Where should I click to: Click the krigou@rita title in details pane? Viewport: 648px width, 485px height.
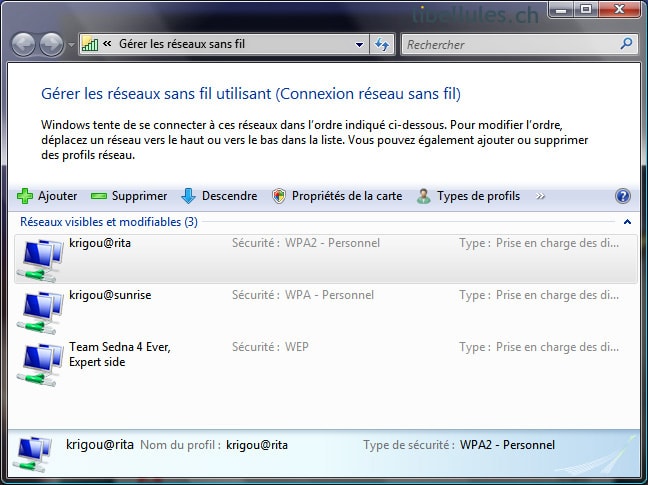click(x=100, y=445)
